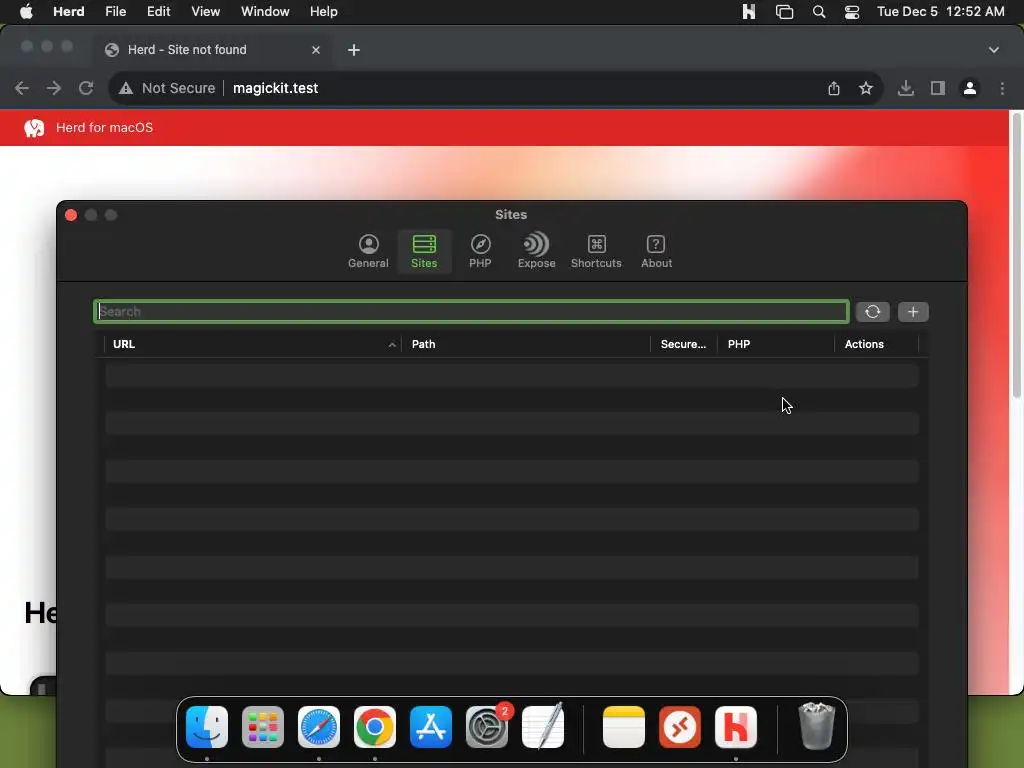
Task: Click the magickit.test address bar
Action: (x=276, y=88)
